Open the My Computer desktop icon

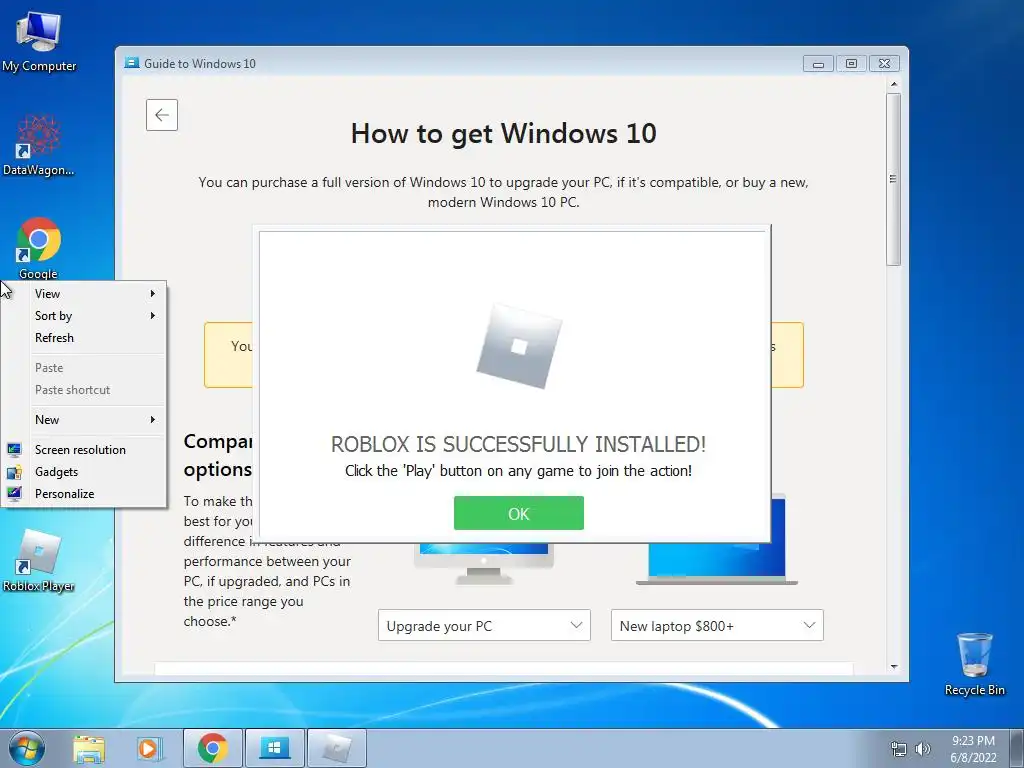click(39, 40)
